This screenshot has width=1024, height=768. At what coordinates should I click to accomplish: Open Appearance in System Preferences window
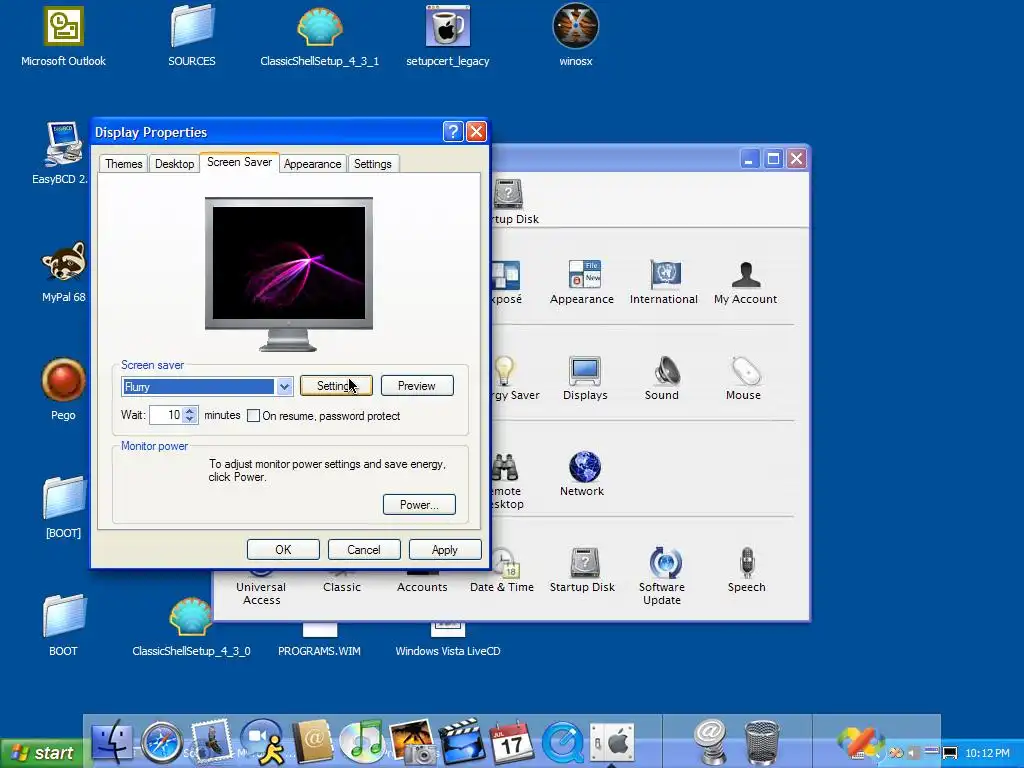point(582,282)
